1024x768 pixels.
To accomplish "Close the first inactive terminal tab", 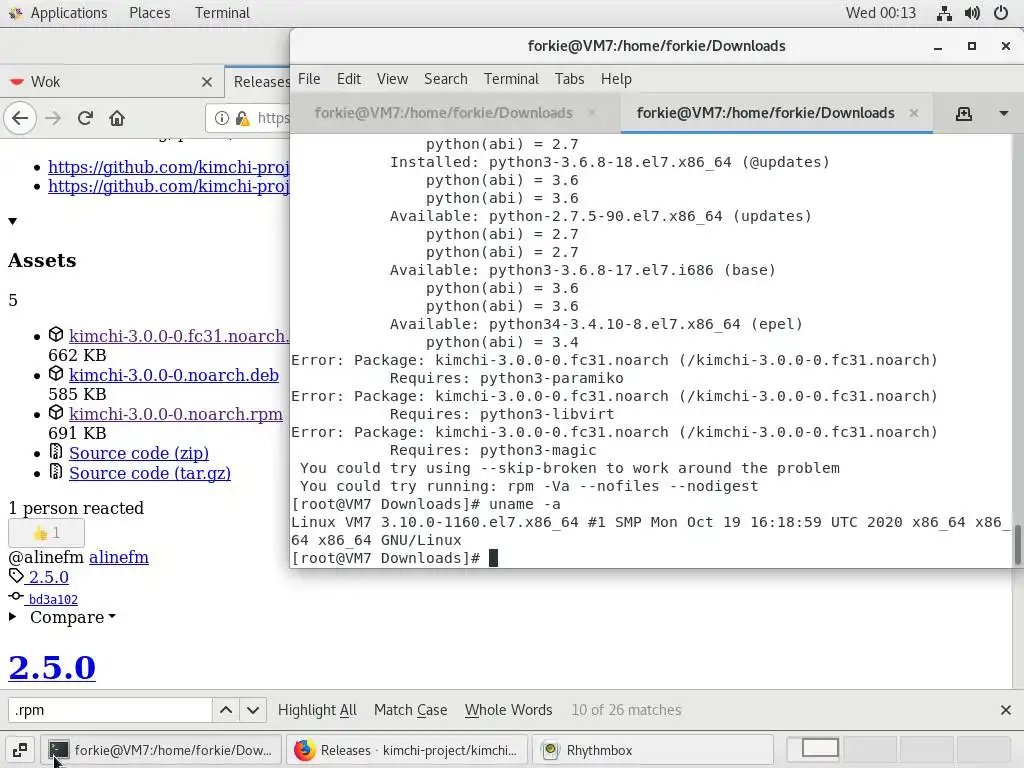I will 592,113.
